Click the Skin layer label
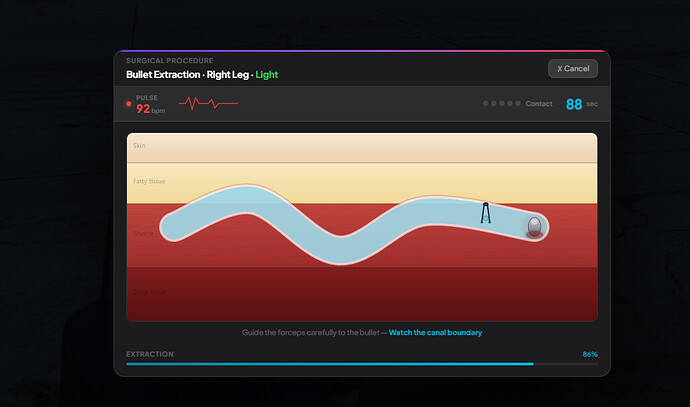Screen dimensions: 690x407 [139, 145]
